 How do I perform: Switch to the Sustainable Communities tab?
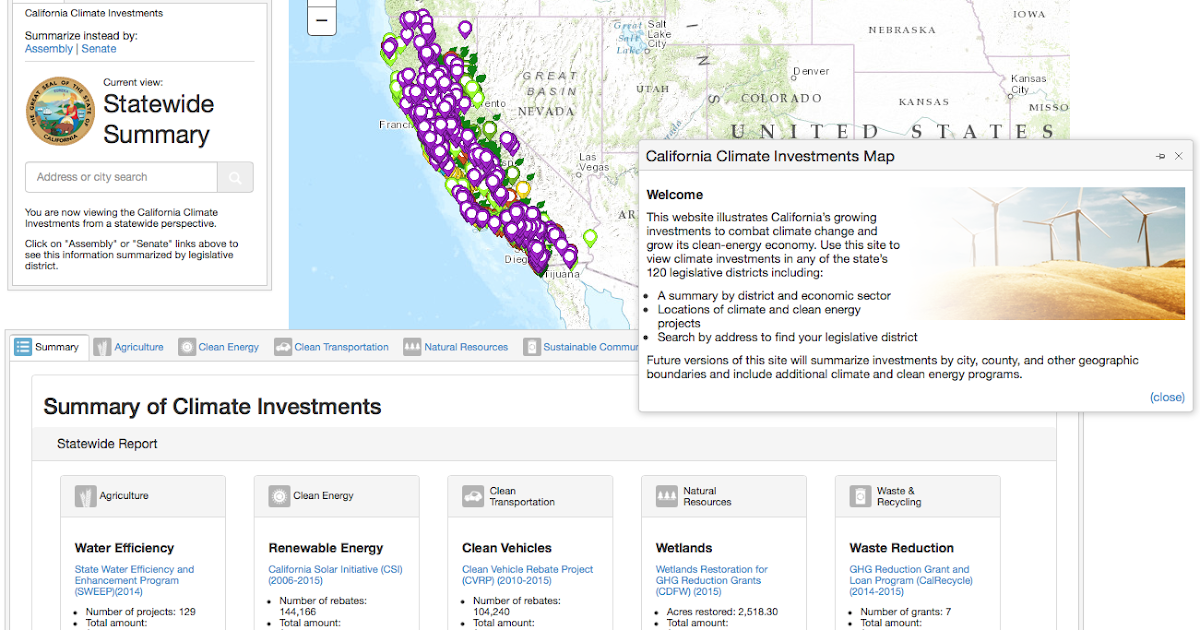click(580, 347)
